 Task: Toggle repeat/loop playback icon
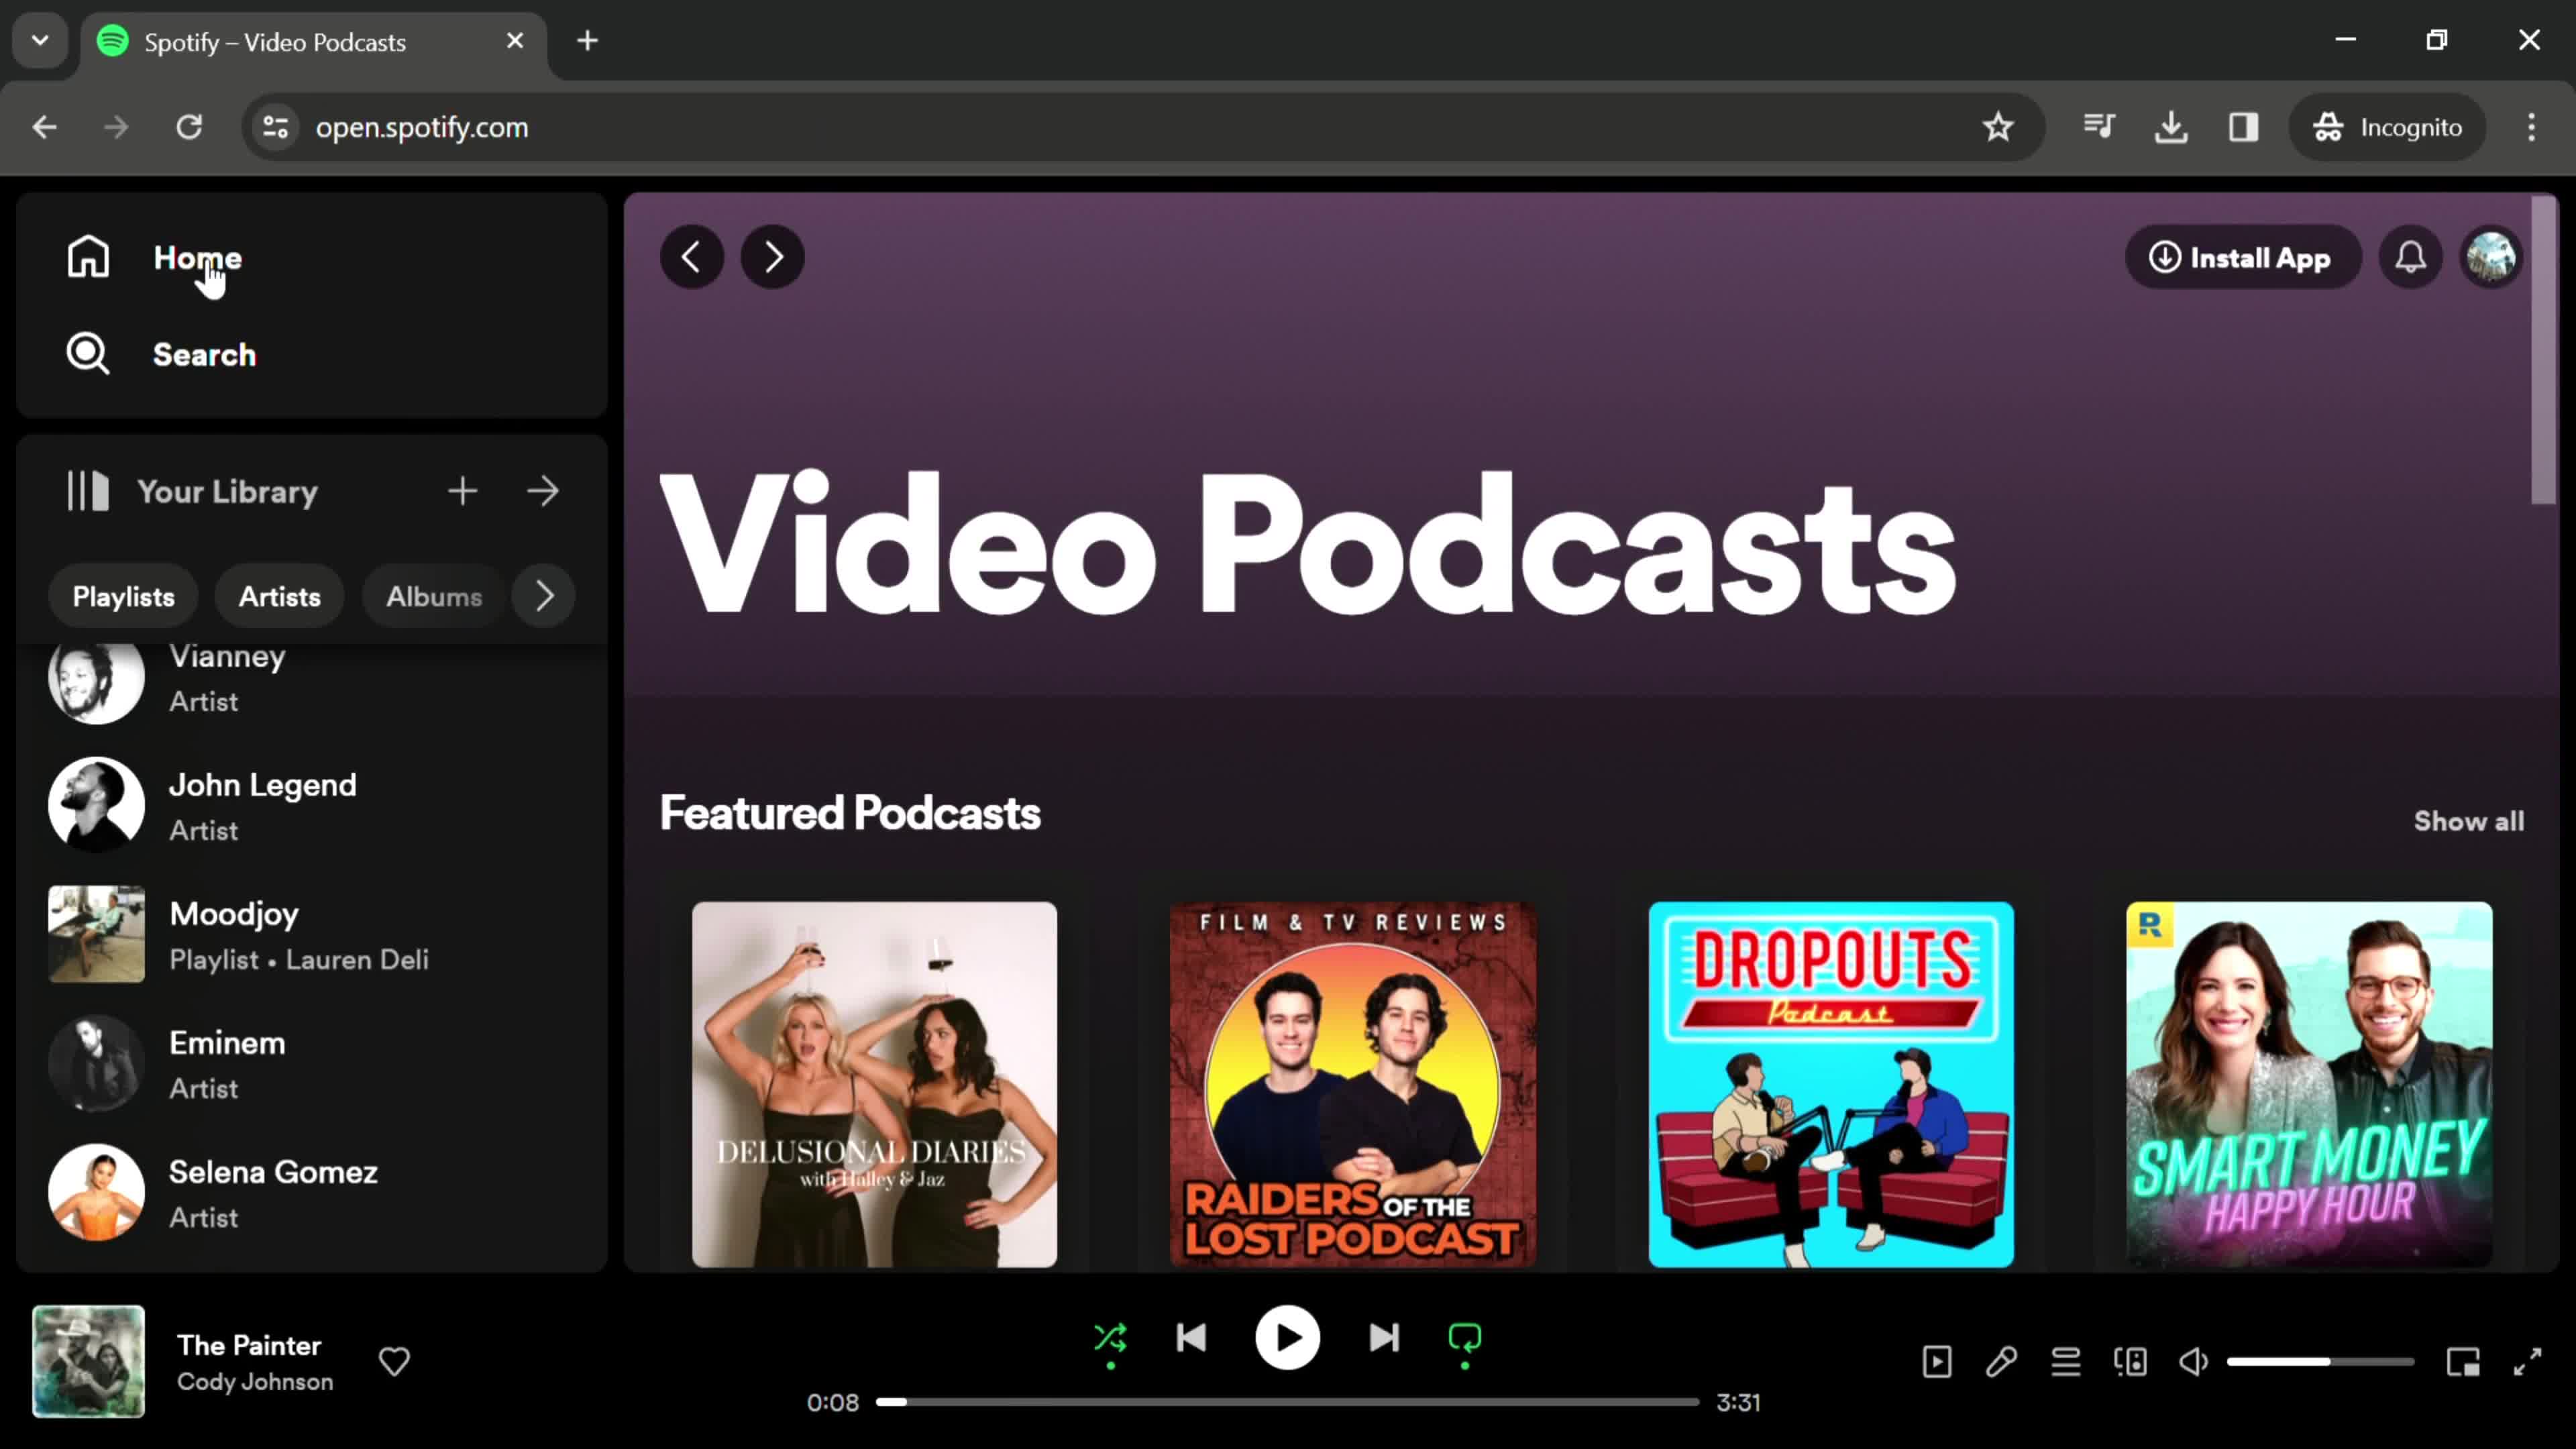pos(1465,1339)
